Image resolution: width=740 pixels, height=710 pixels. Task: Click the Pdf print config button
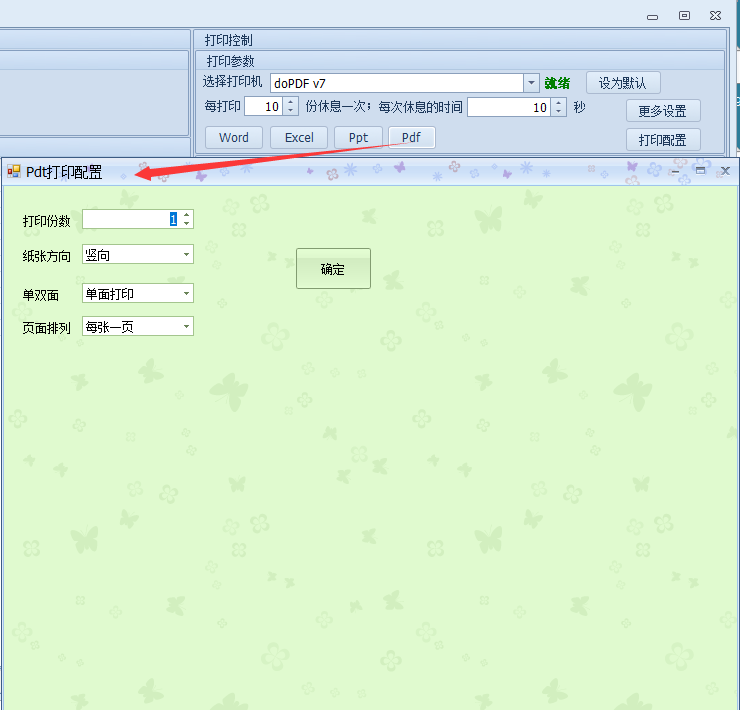click(x=411, y=137)
